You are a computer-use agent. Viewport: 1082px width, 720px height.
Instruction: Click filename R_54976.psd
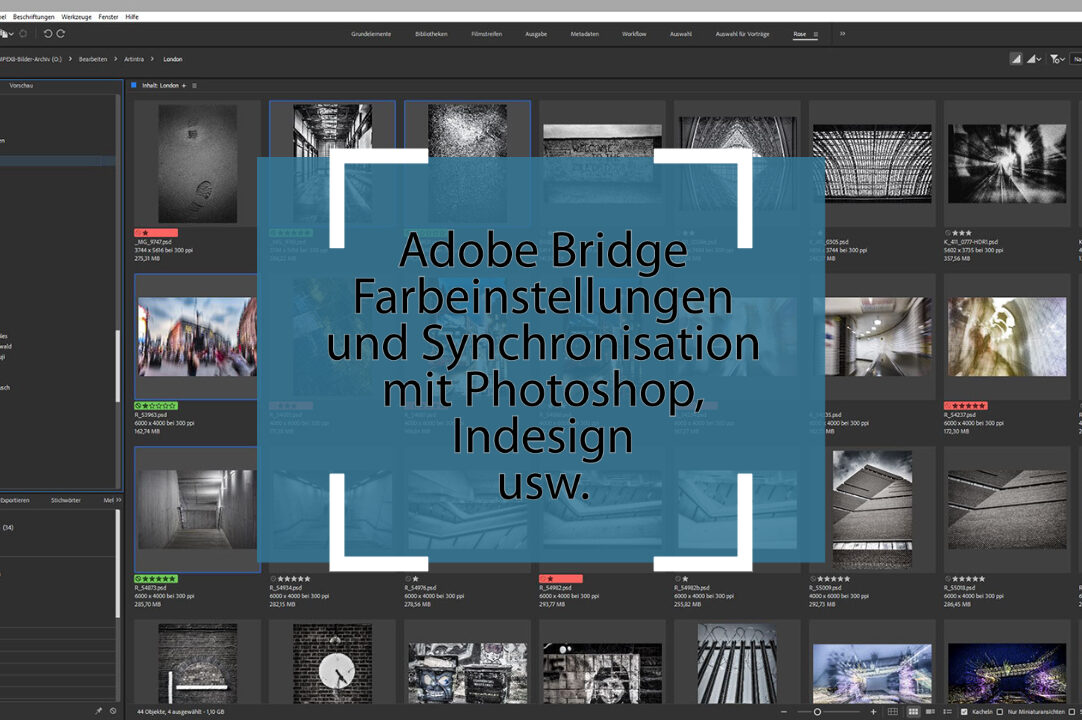point(422,587)
